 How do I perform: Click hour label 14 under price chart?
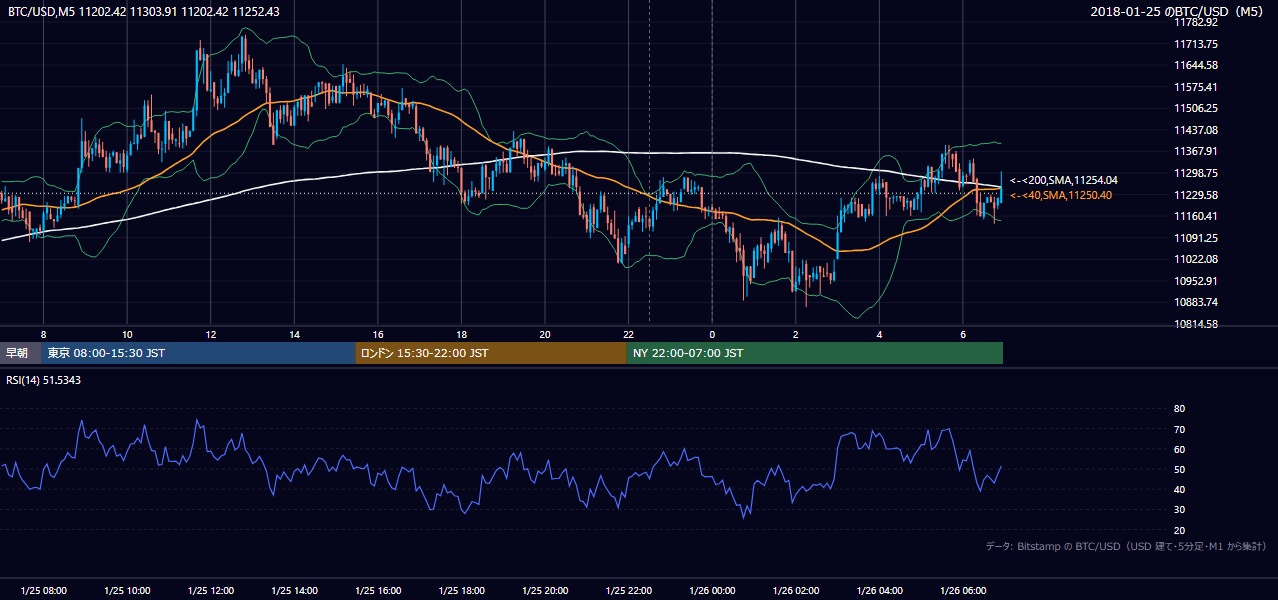point(294,334)
